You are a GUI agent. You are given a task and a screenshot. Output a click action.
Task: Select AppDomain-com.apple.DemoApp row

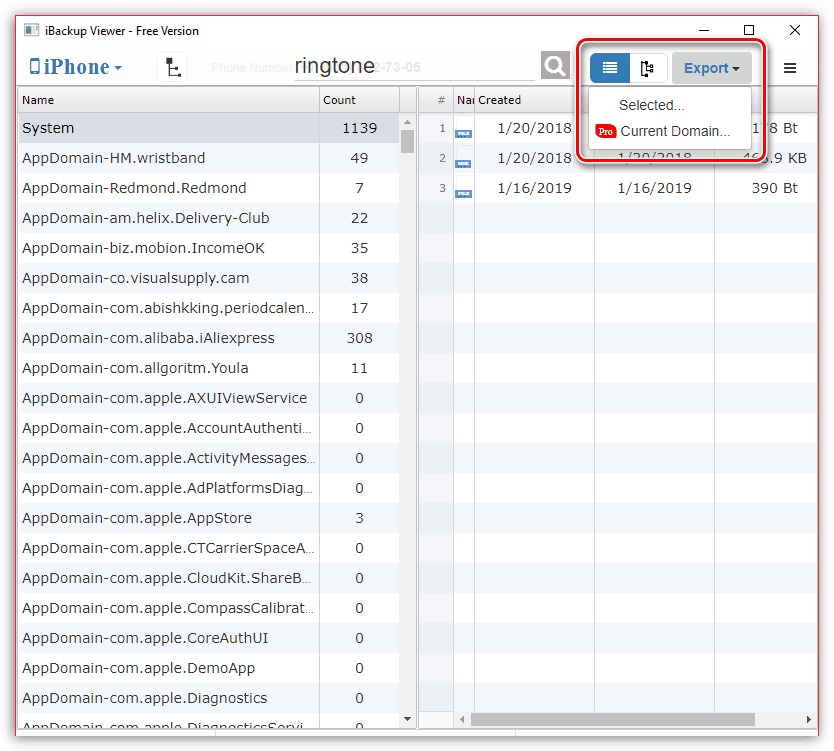208,668
